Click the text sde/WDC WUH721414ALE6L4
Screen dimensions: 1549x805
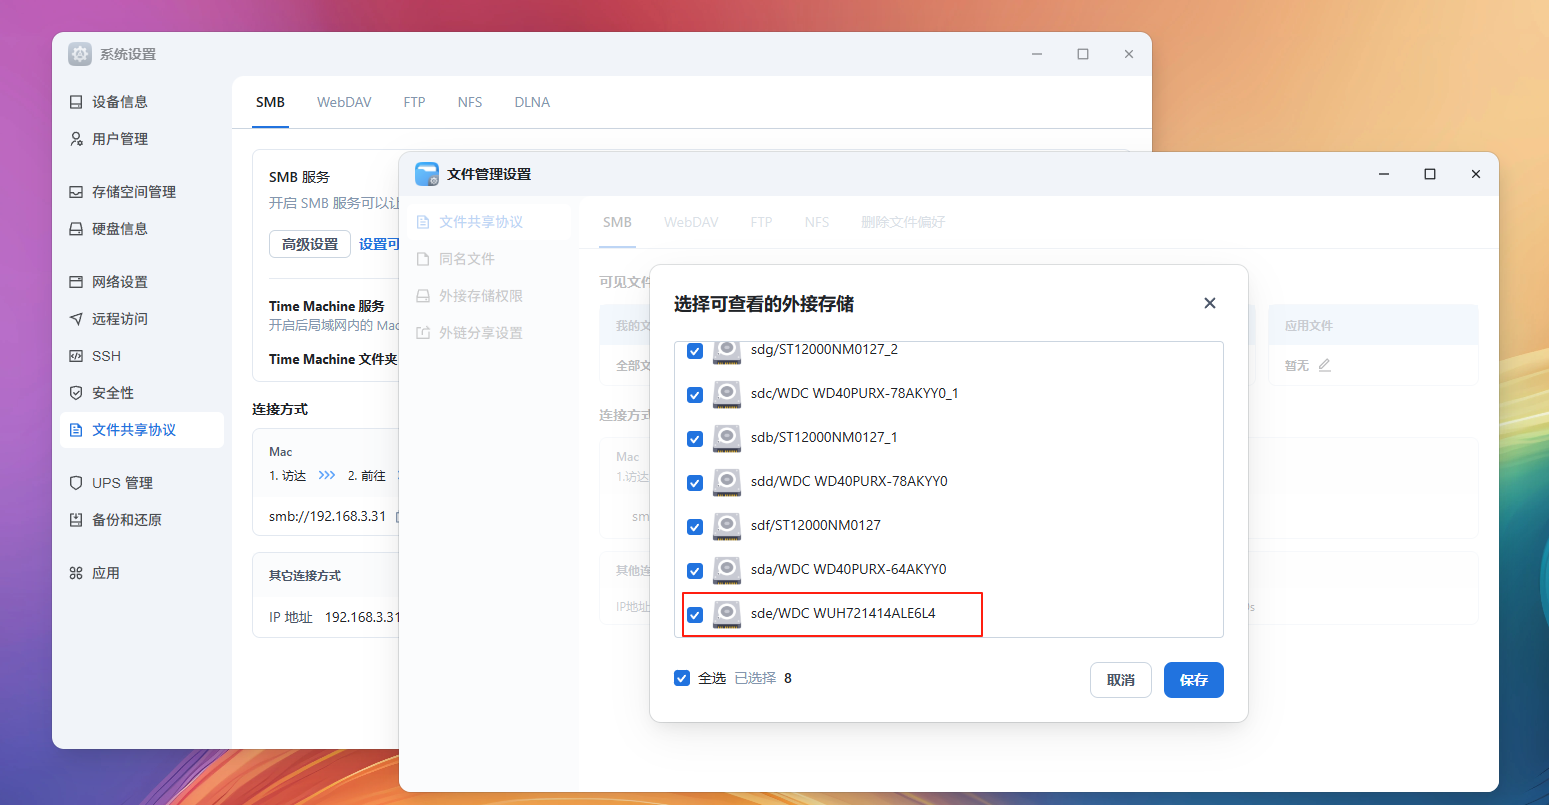coord(843,613)
